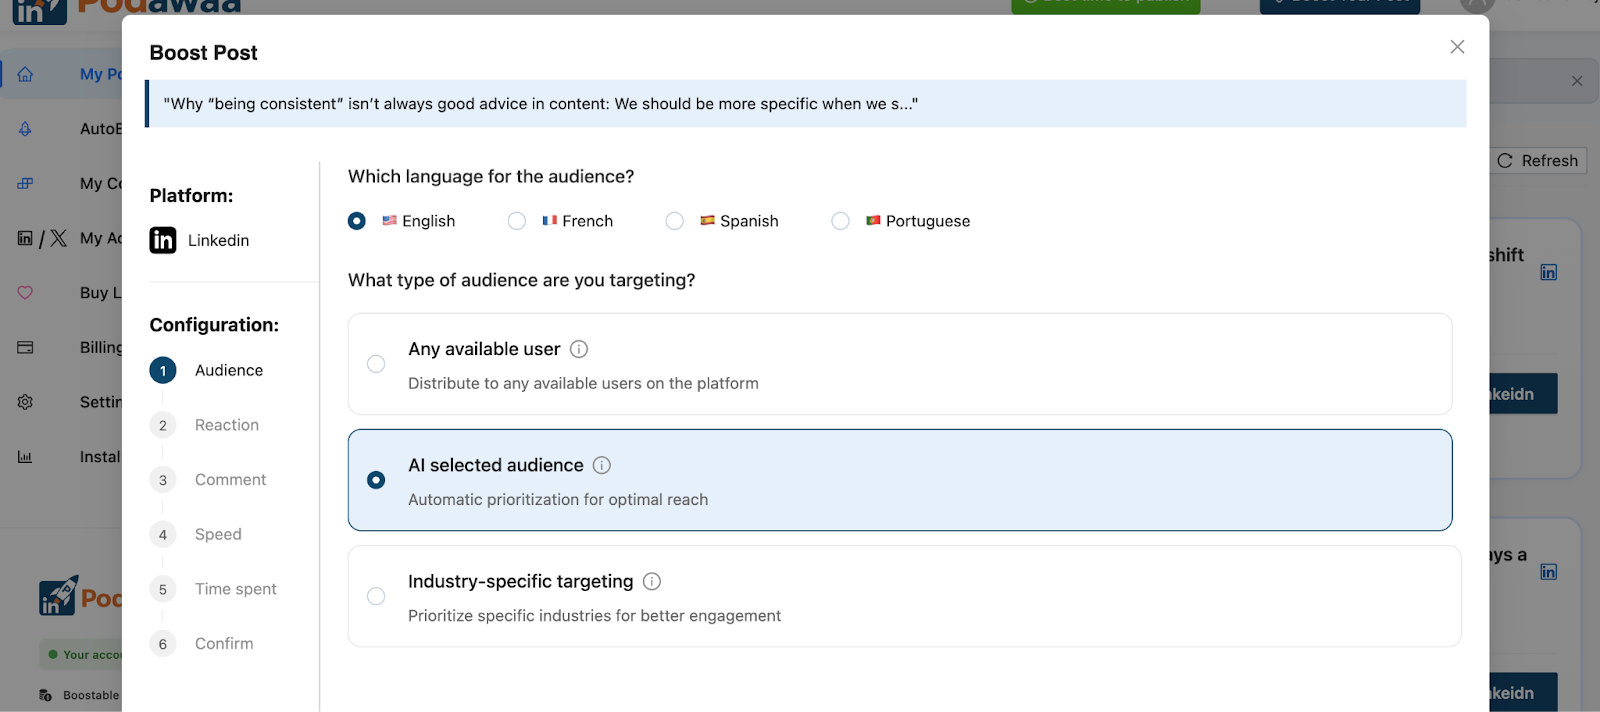
Task: Go to Time spent configuration step
Action: coord(213,589)
